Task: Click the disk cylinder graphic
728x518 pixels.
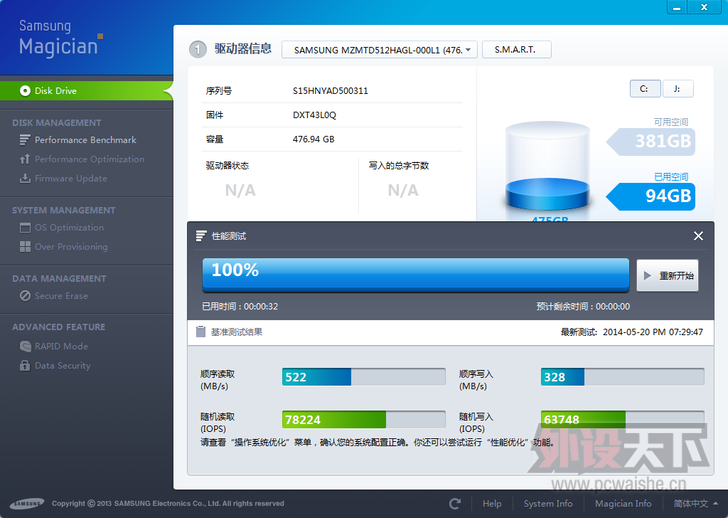Action: 547,167
